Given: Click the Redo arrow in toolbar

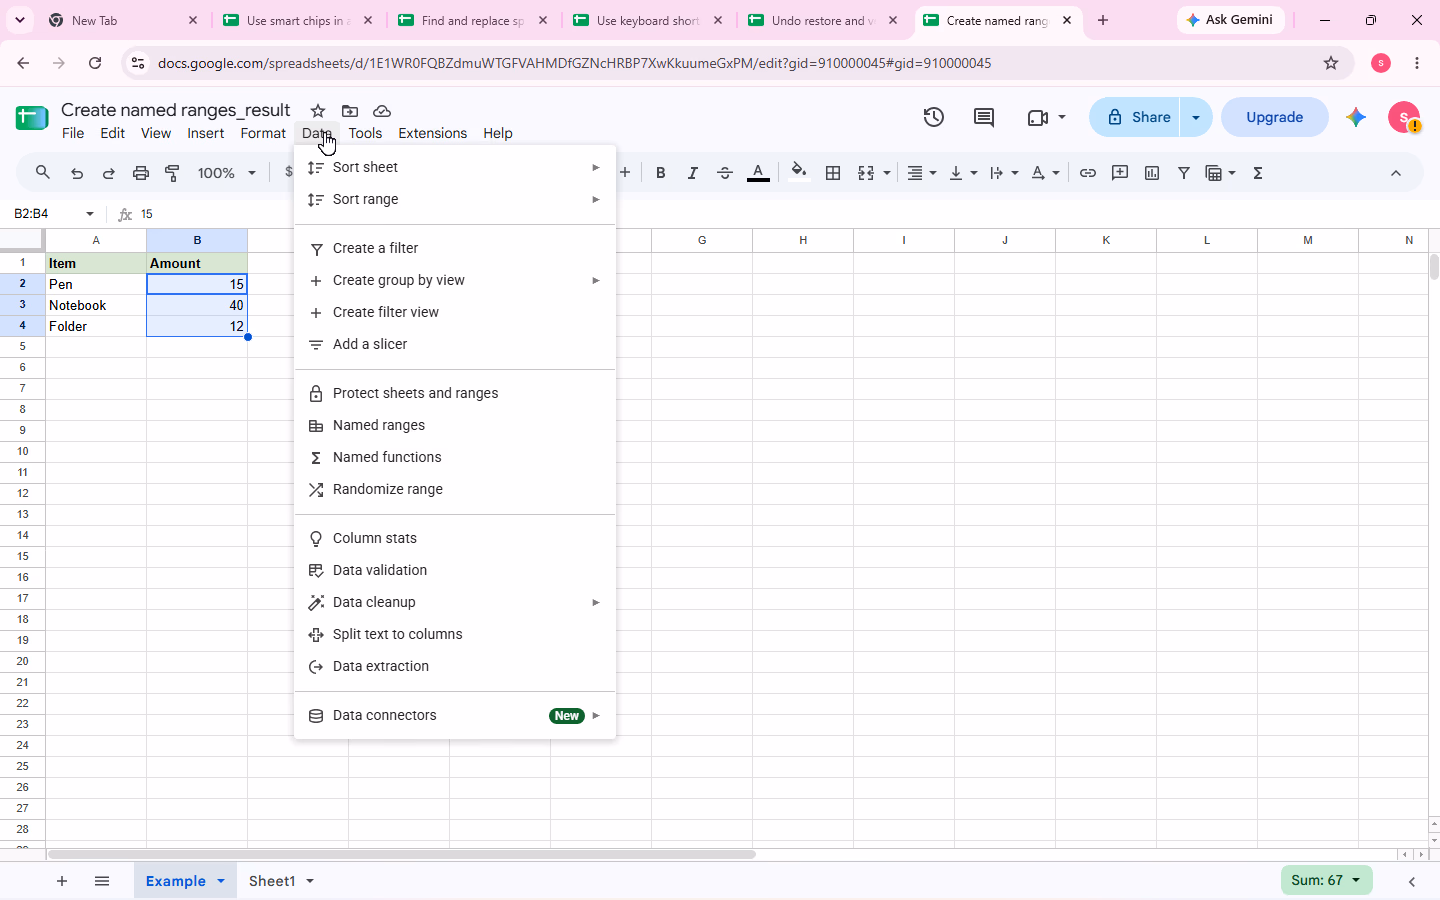Looking at the screenshot, I should [109, 173].
